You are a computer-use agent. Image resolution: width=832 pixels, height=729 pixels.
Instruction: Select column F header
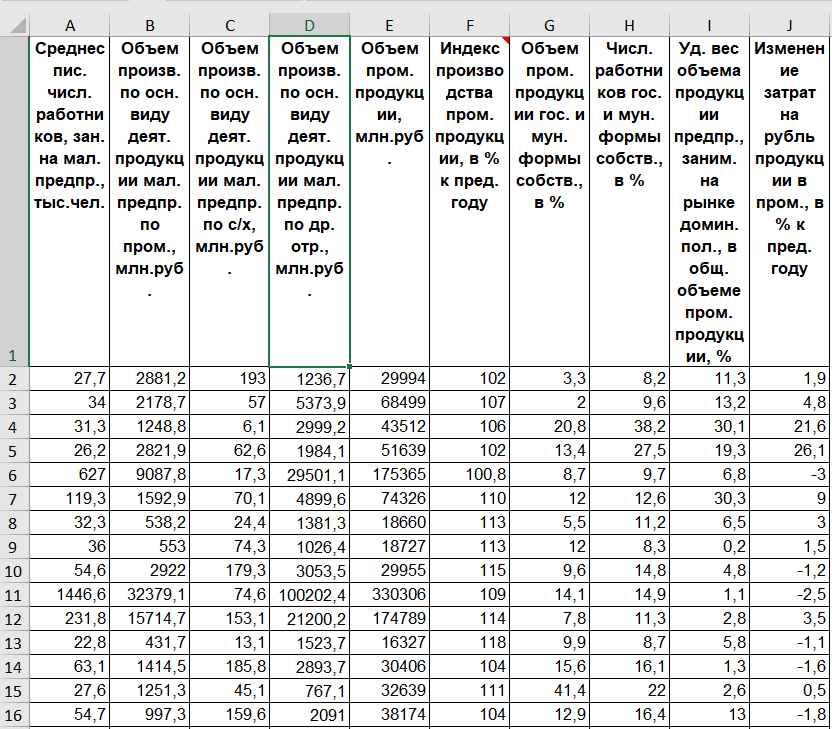click(x=470, y=25)
